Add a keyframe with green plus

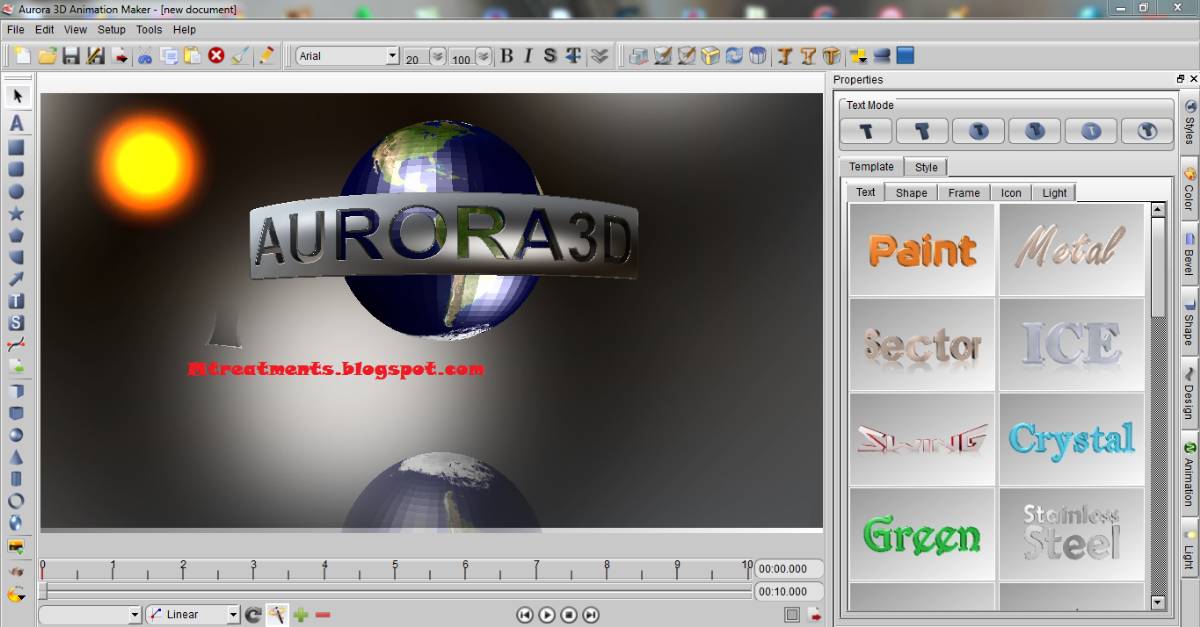[300, 614]
